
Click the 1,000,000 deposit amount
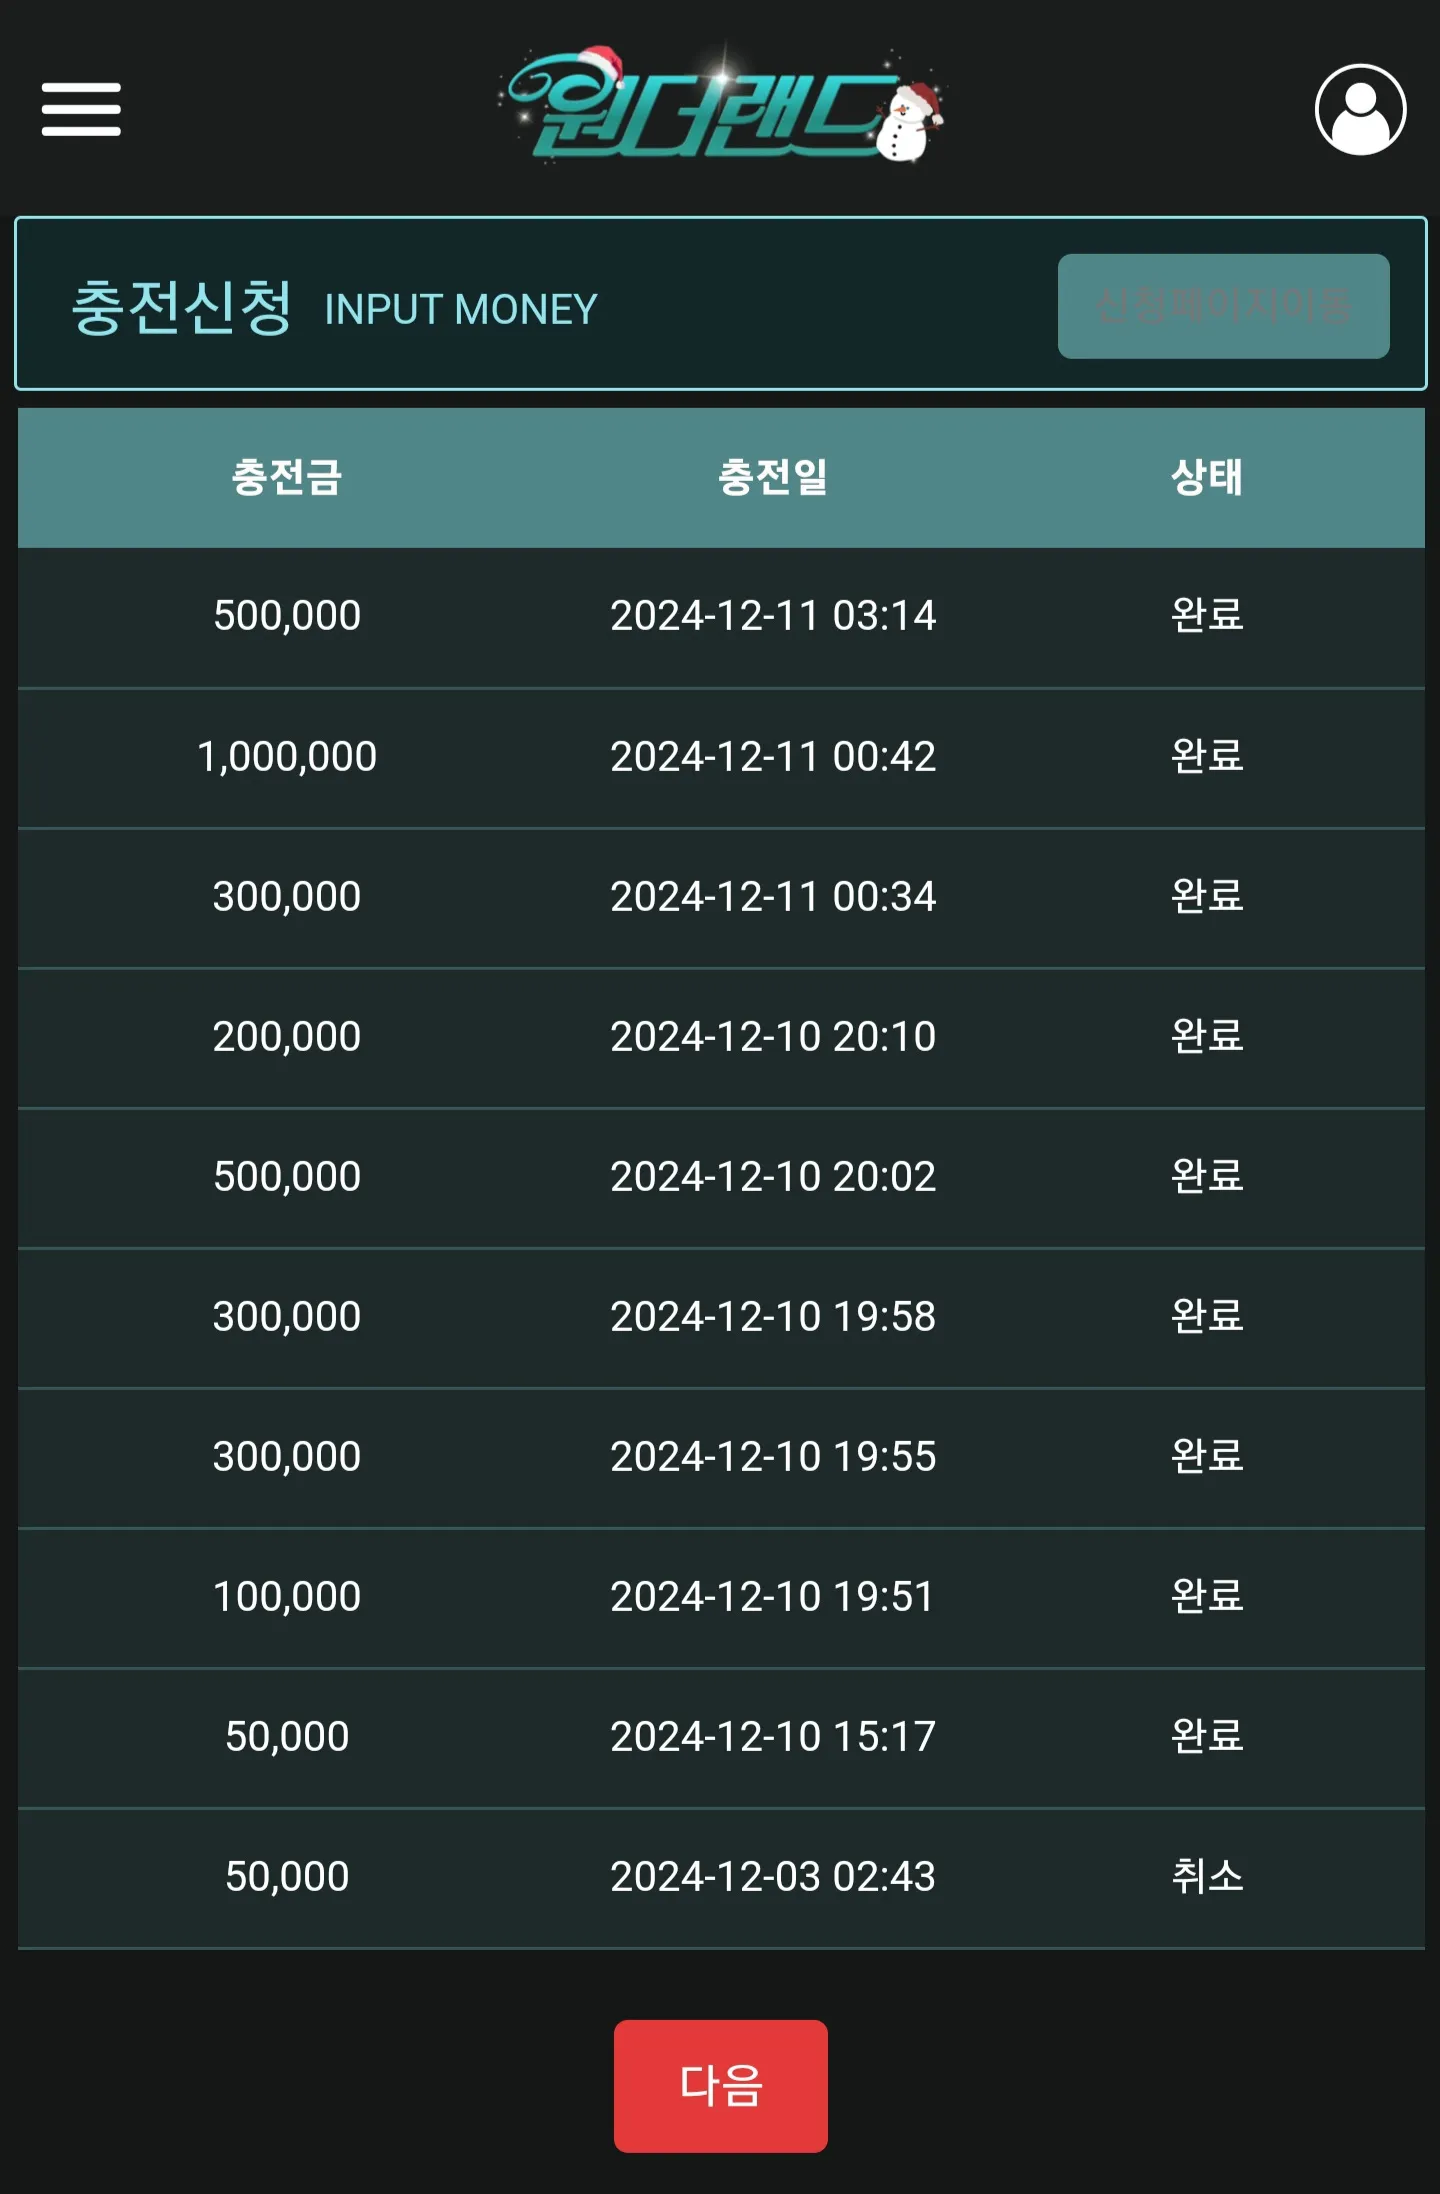pos(287,757)
